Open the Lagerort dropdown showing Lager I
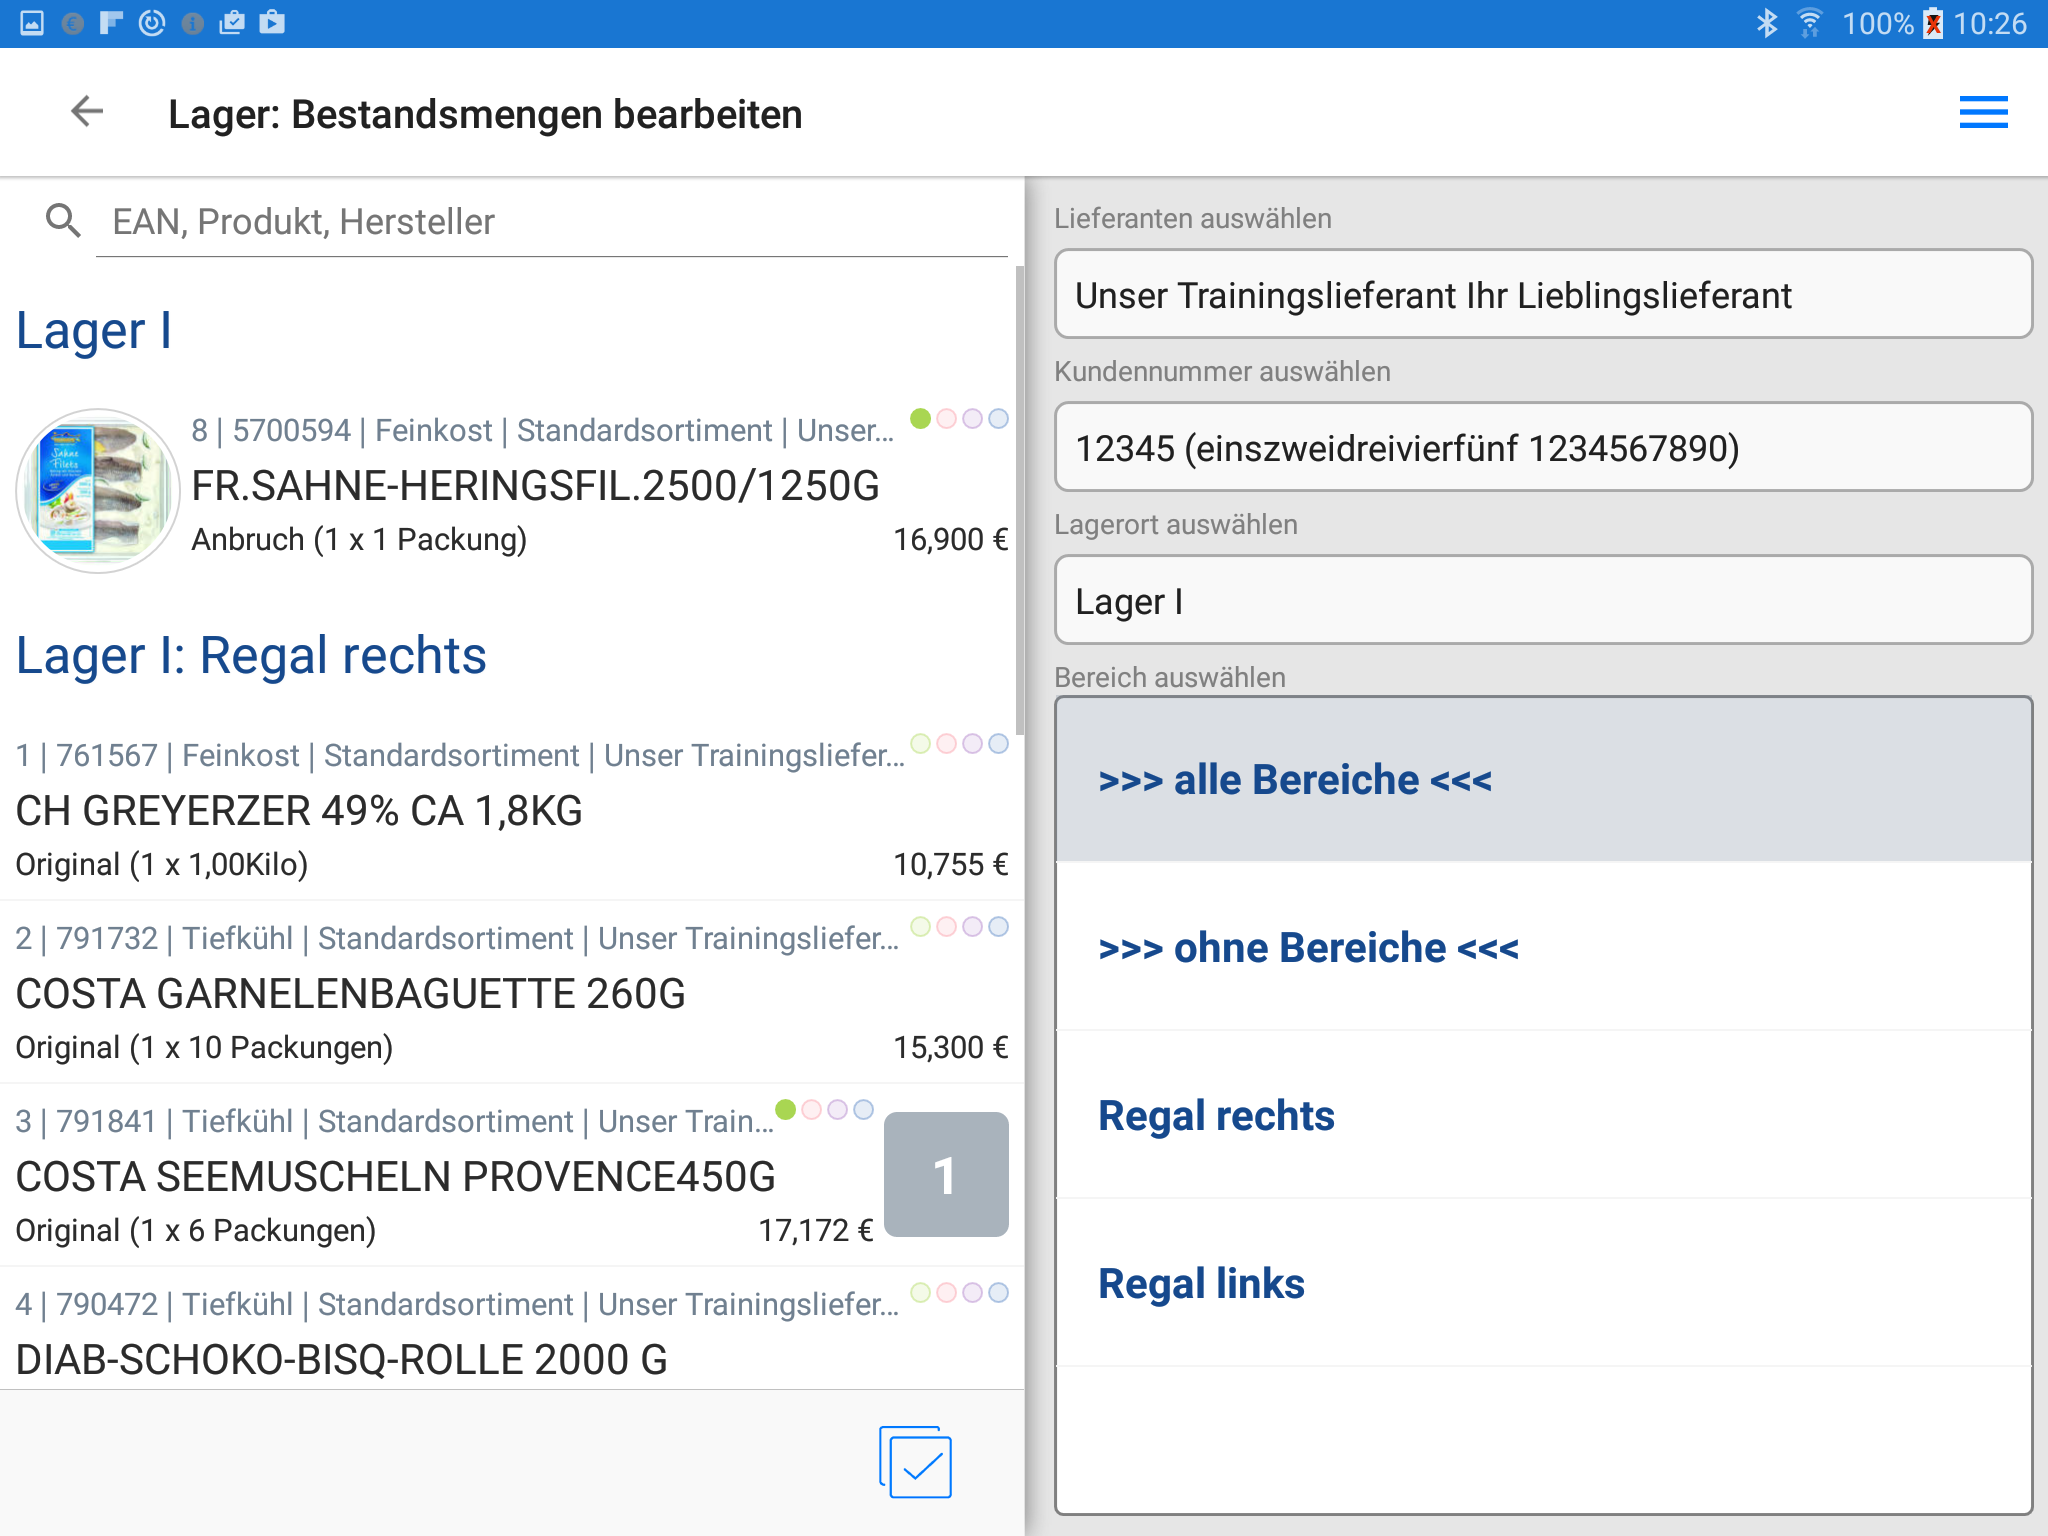The width and height of the screenshot is (2048, 1536). (1543, 601)
